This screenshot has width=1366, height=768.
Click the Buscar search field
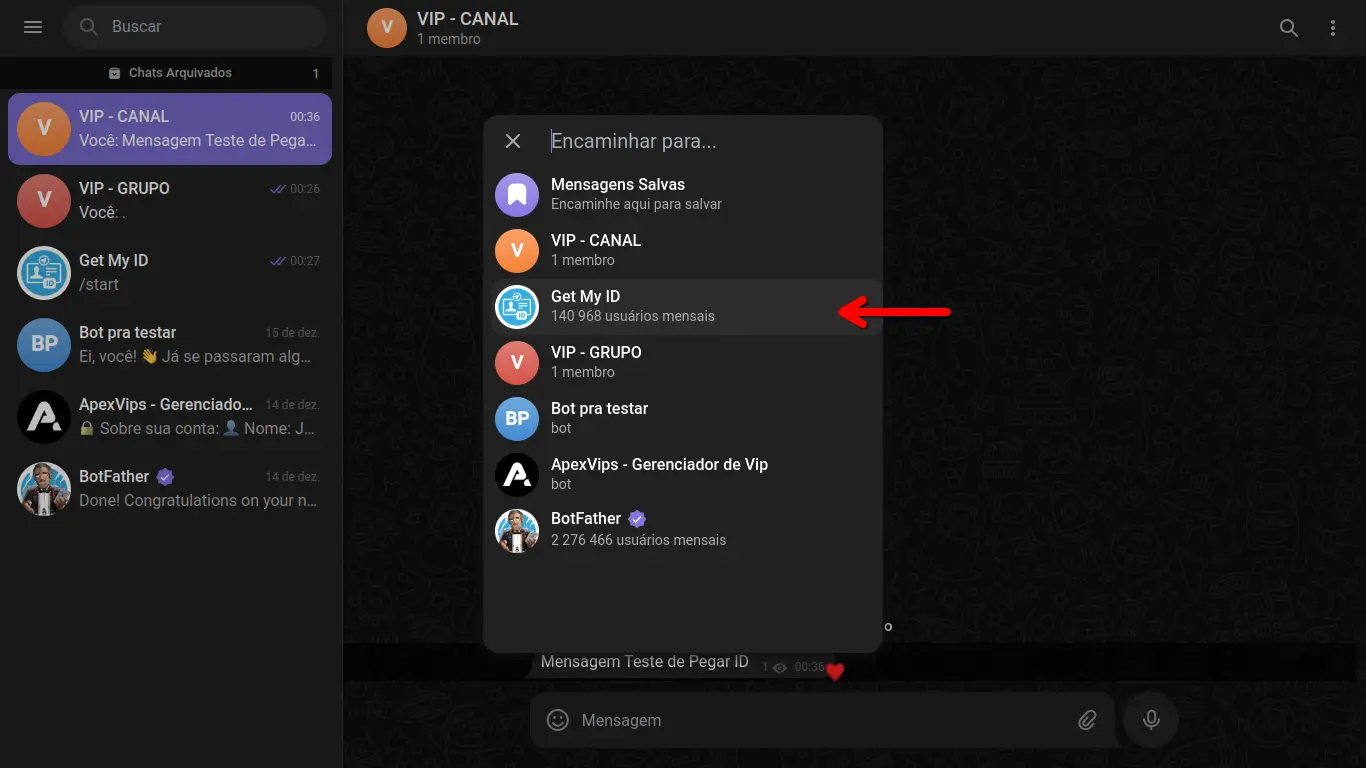point(196,27)
